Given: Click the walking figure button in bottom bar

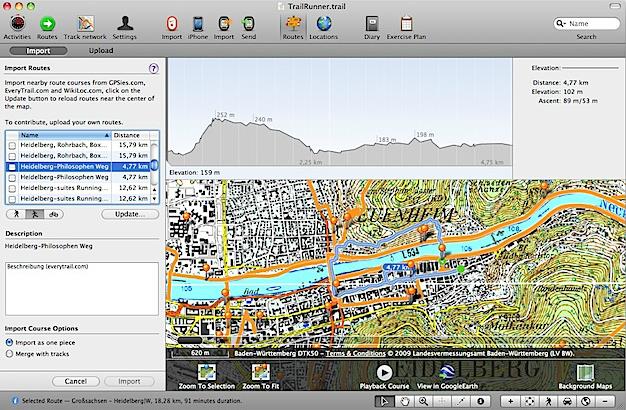Looking at the screenshot, I should 549,401.
